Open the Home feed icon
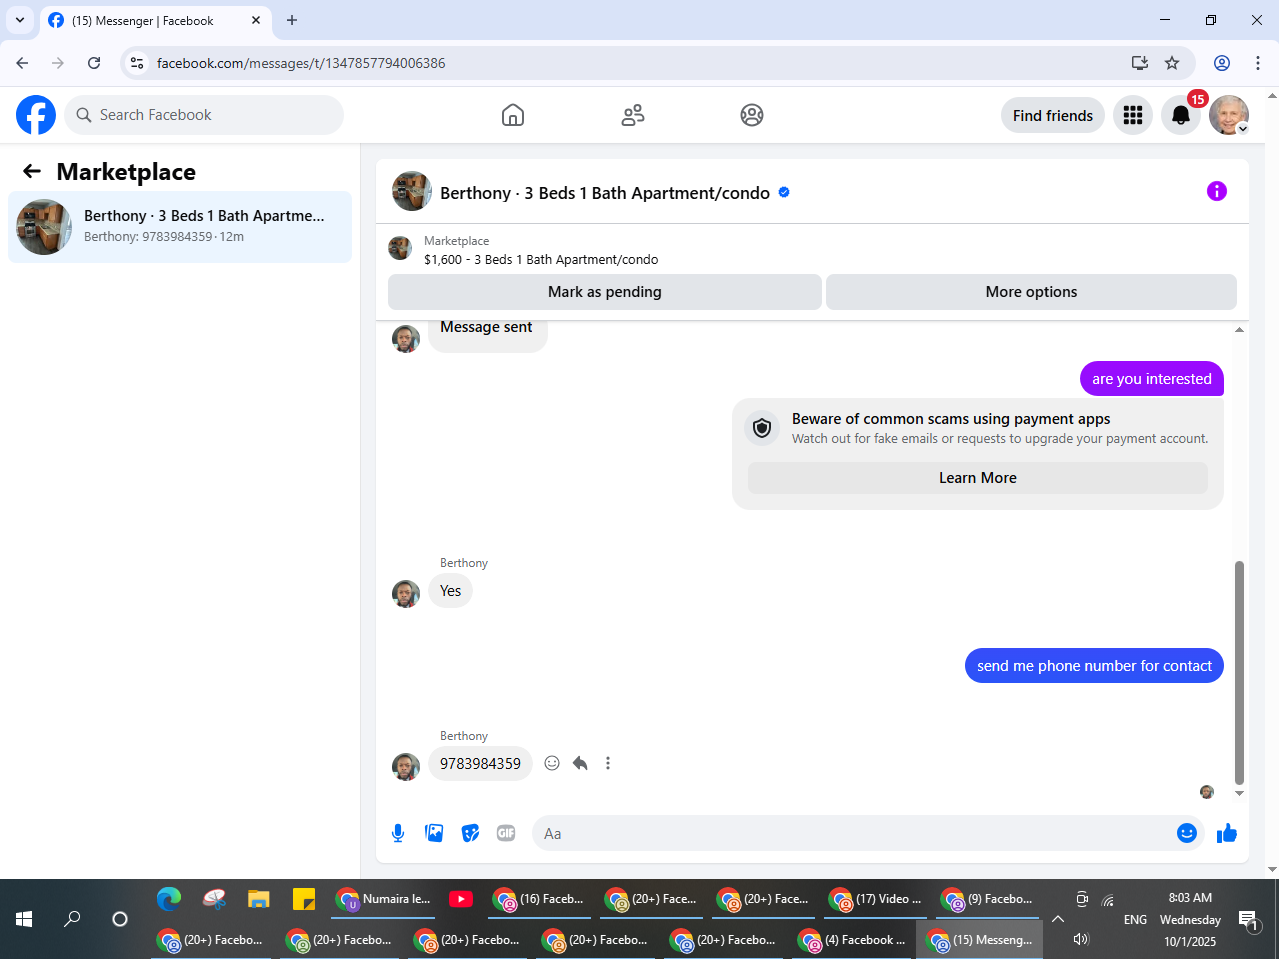The width and height of the screenshot is (1279, 959). [x=513, y=115]
